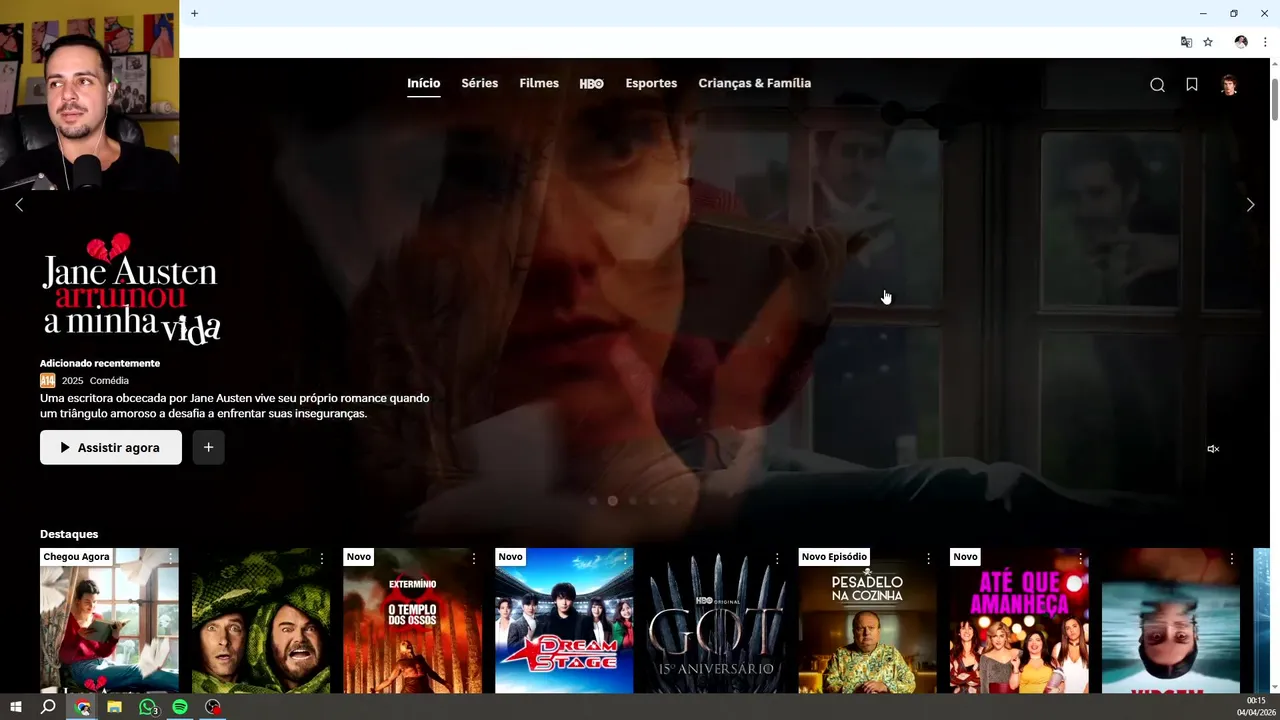1280x720 pixels.
Task: Open options on the upside-down face card
Action: pyautogui.click(x=1232, y=558)
